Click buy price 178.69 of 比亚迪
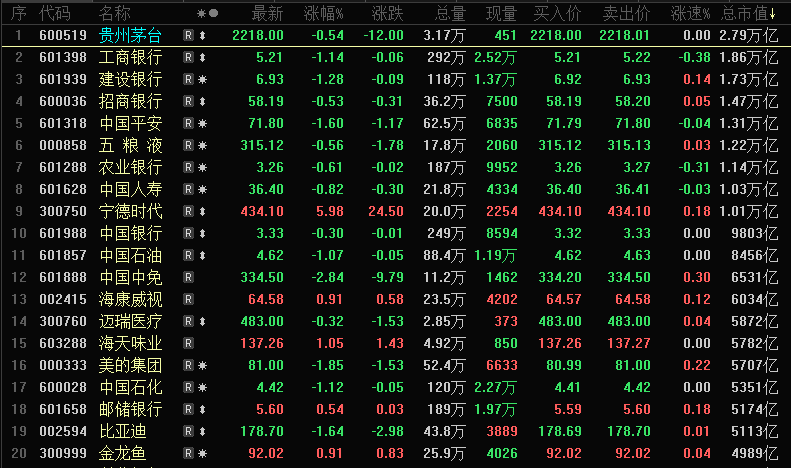This screenshot has height=468, width=791. click(560, 431)
